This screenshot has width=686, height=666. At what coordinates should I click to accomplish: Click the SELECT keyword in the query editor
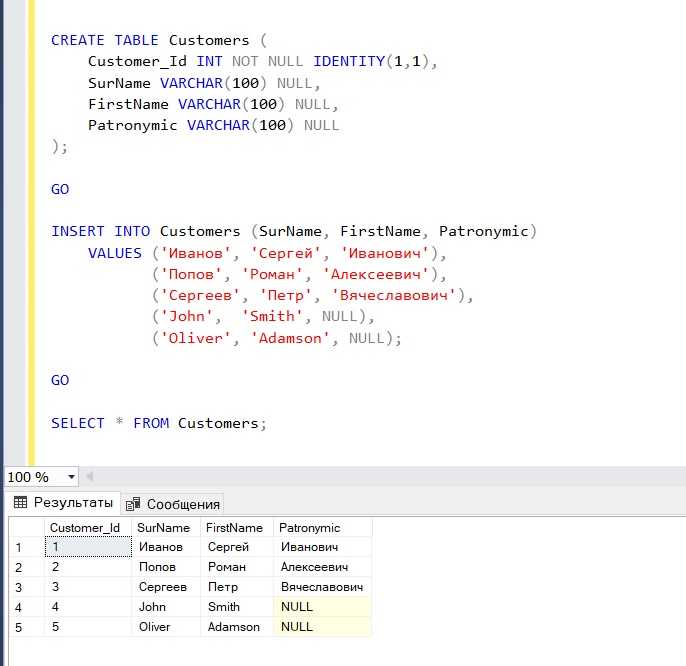pyautogui.click(x=78, y=423)
